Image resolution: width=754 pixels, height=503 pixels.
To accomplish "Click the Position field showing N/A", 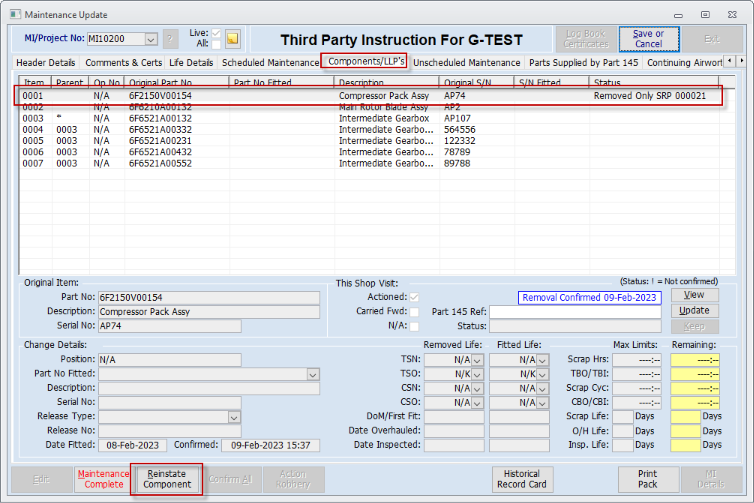I will point(170,360).
